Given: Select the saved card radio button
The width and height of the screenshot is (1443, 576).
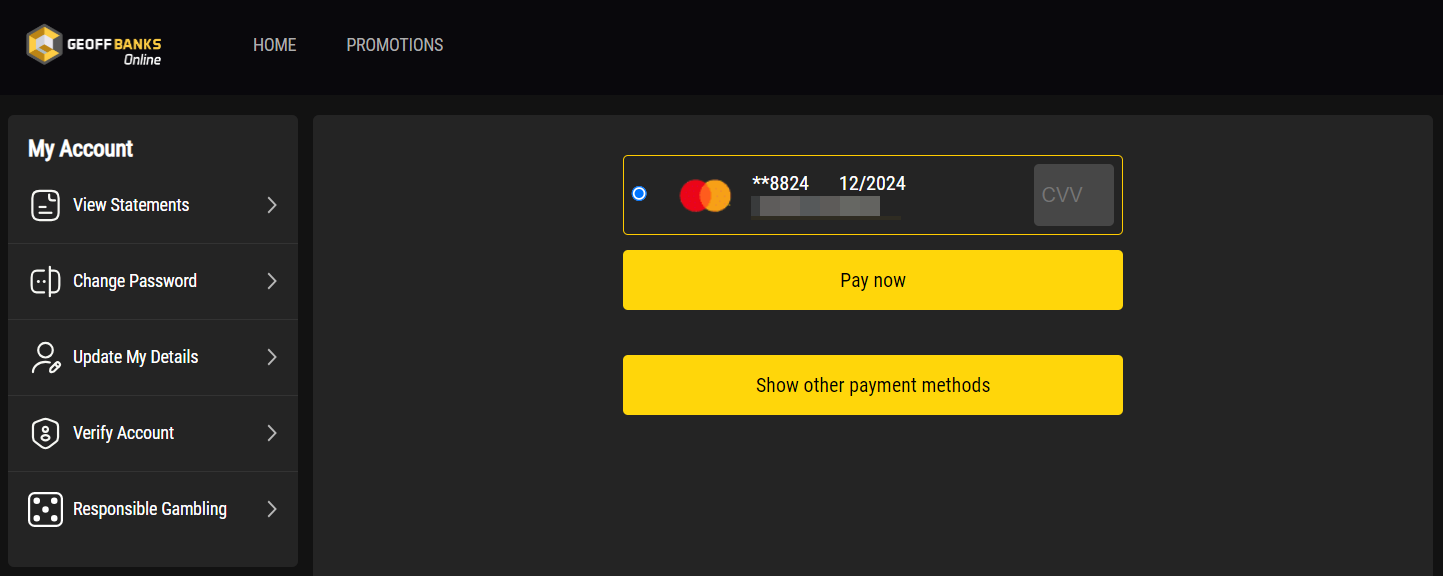Looking at the screenshot, I should (639, 193).
